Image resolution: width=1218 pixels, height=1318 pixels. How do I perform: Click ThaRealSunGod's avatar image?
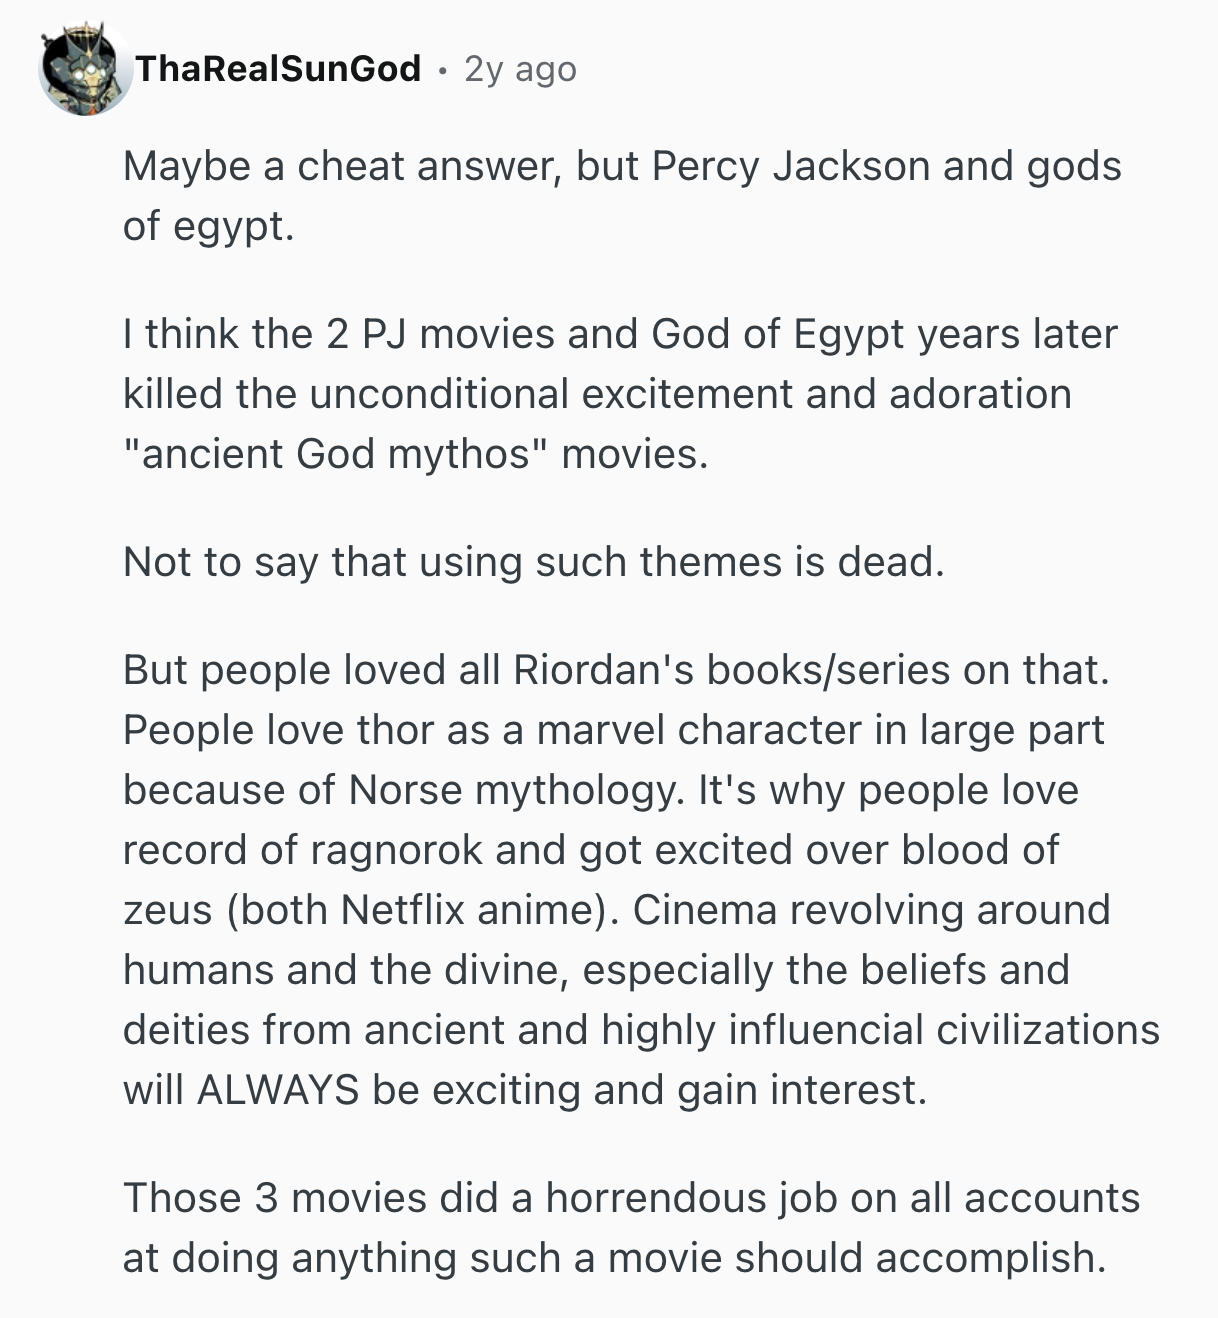84,70
